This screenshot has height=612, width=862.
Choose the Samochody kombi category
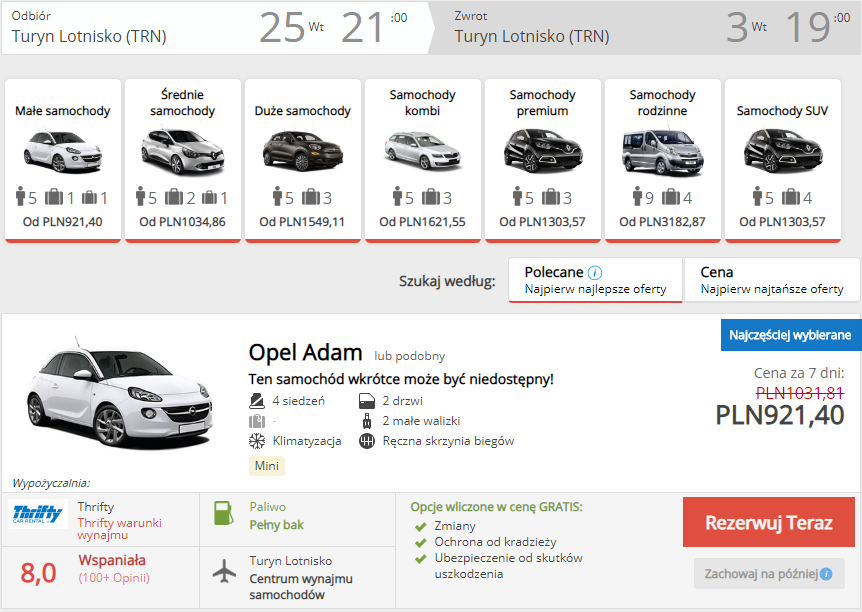[422, 160]
